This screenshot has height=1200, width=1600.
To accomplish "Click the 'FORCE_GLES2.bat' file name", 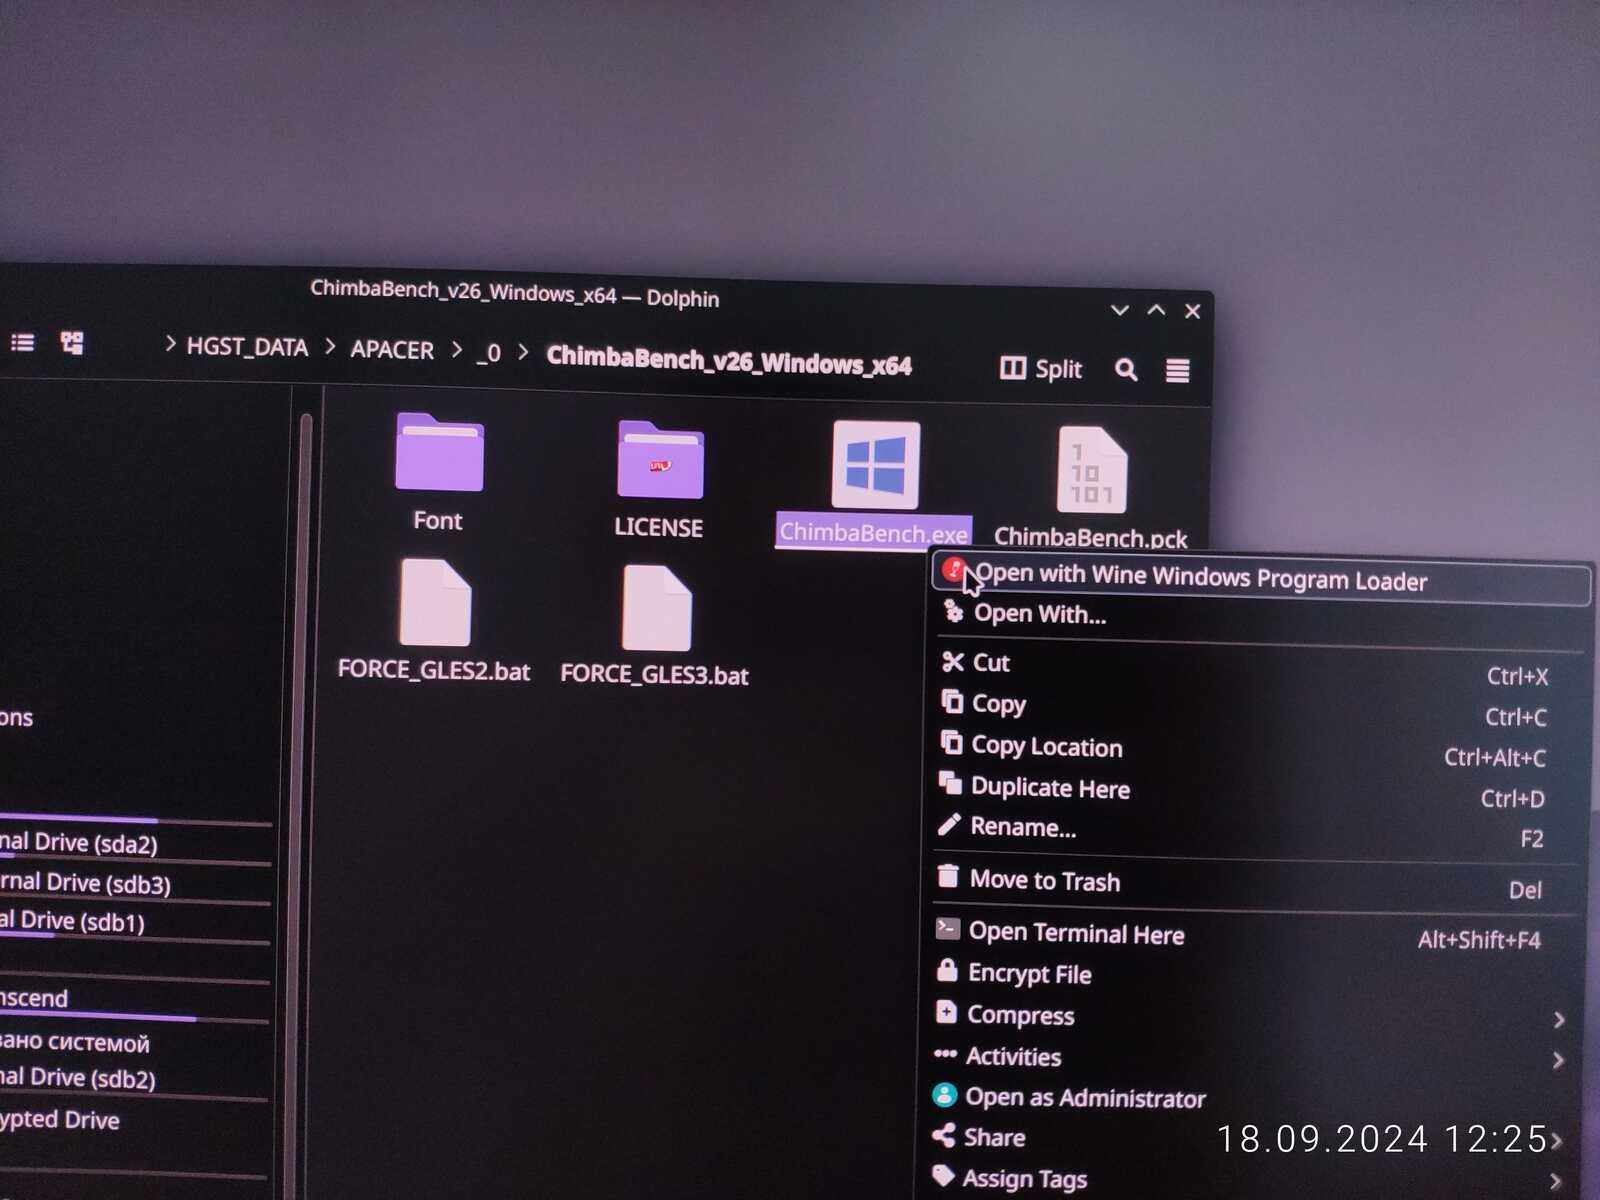I will click(x=434, y=670).
